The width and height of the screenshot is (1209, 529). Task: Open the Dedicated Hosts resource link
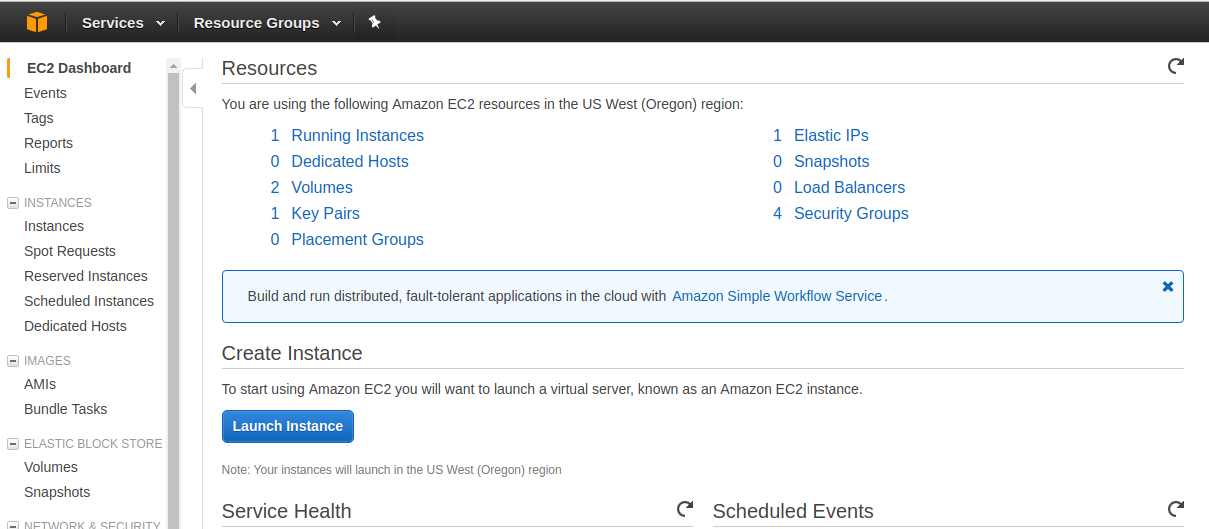click(350, 161)
